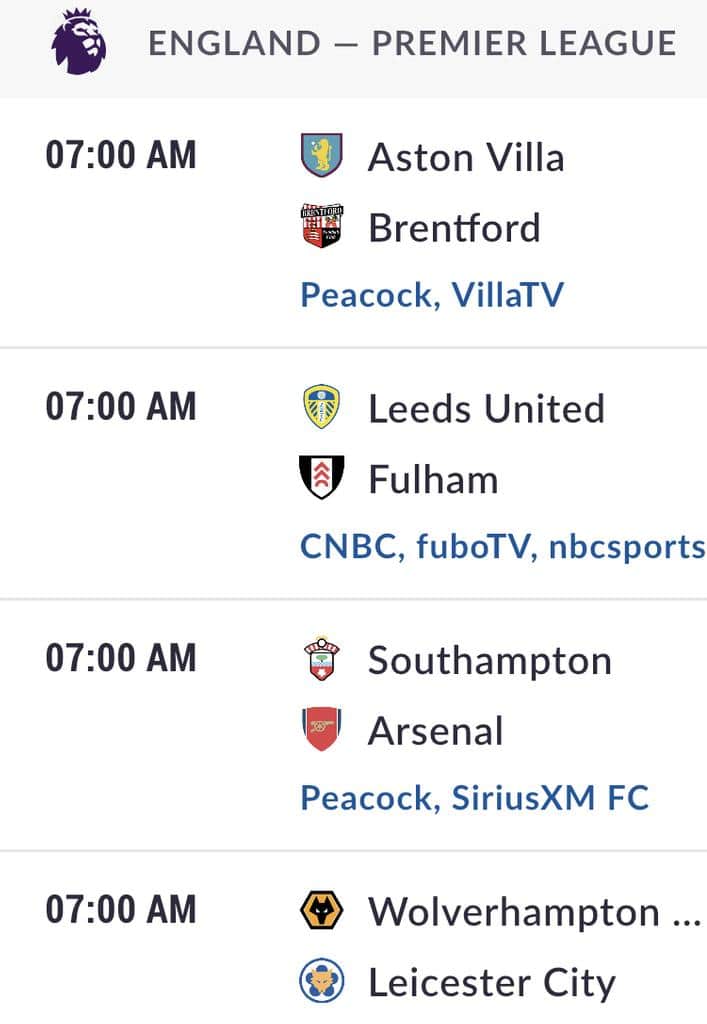Click the Southampton crest icon

point(321,658)
